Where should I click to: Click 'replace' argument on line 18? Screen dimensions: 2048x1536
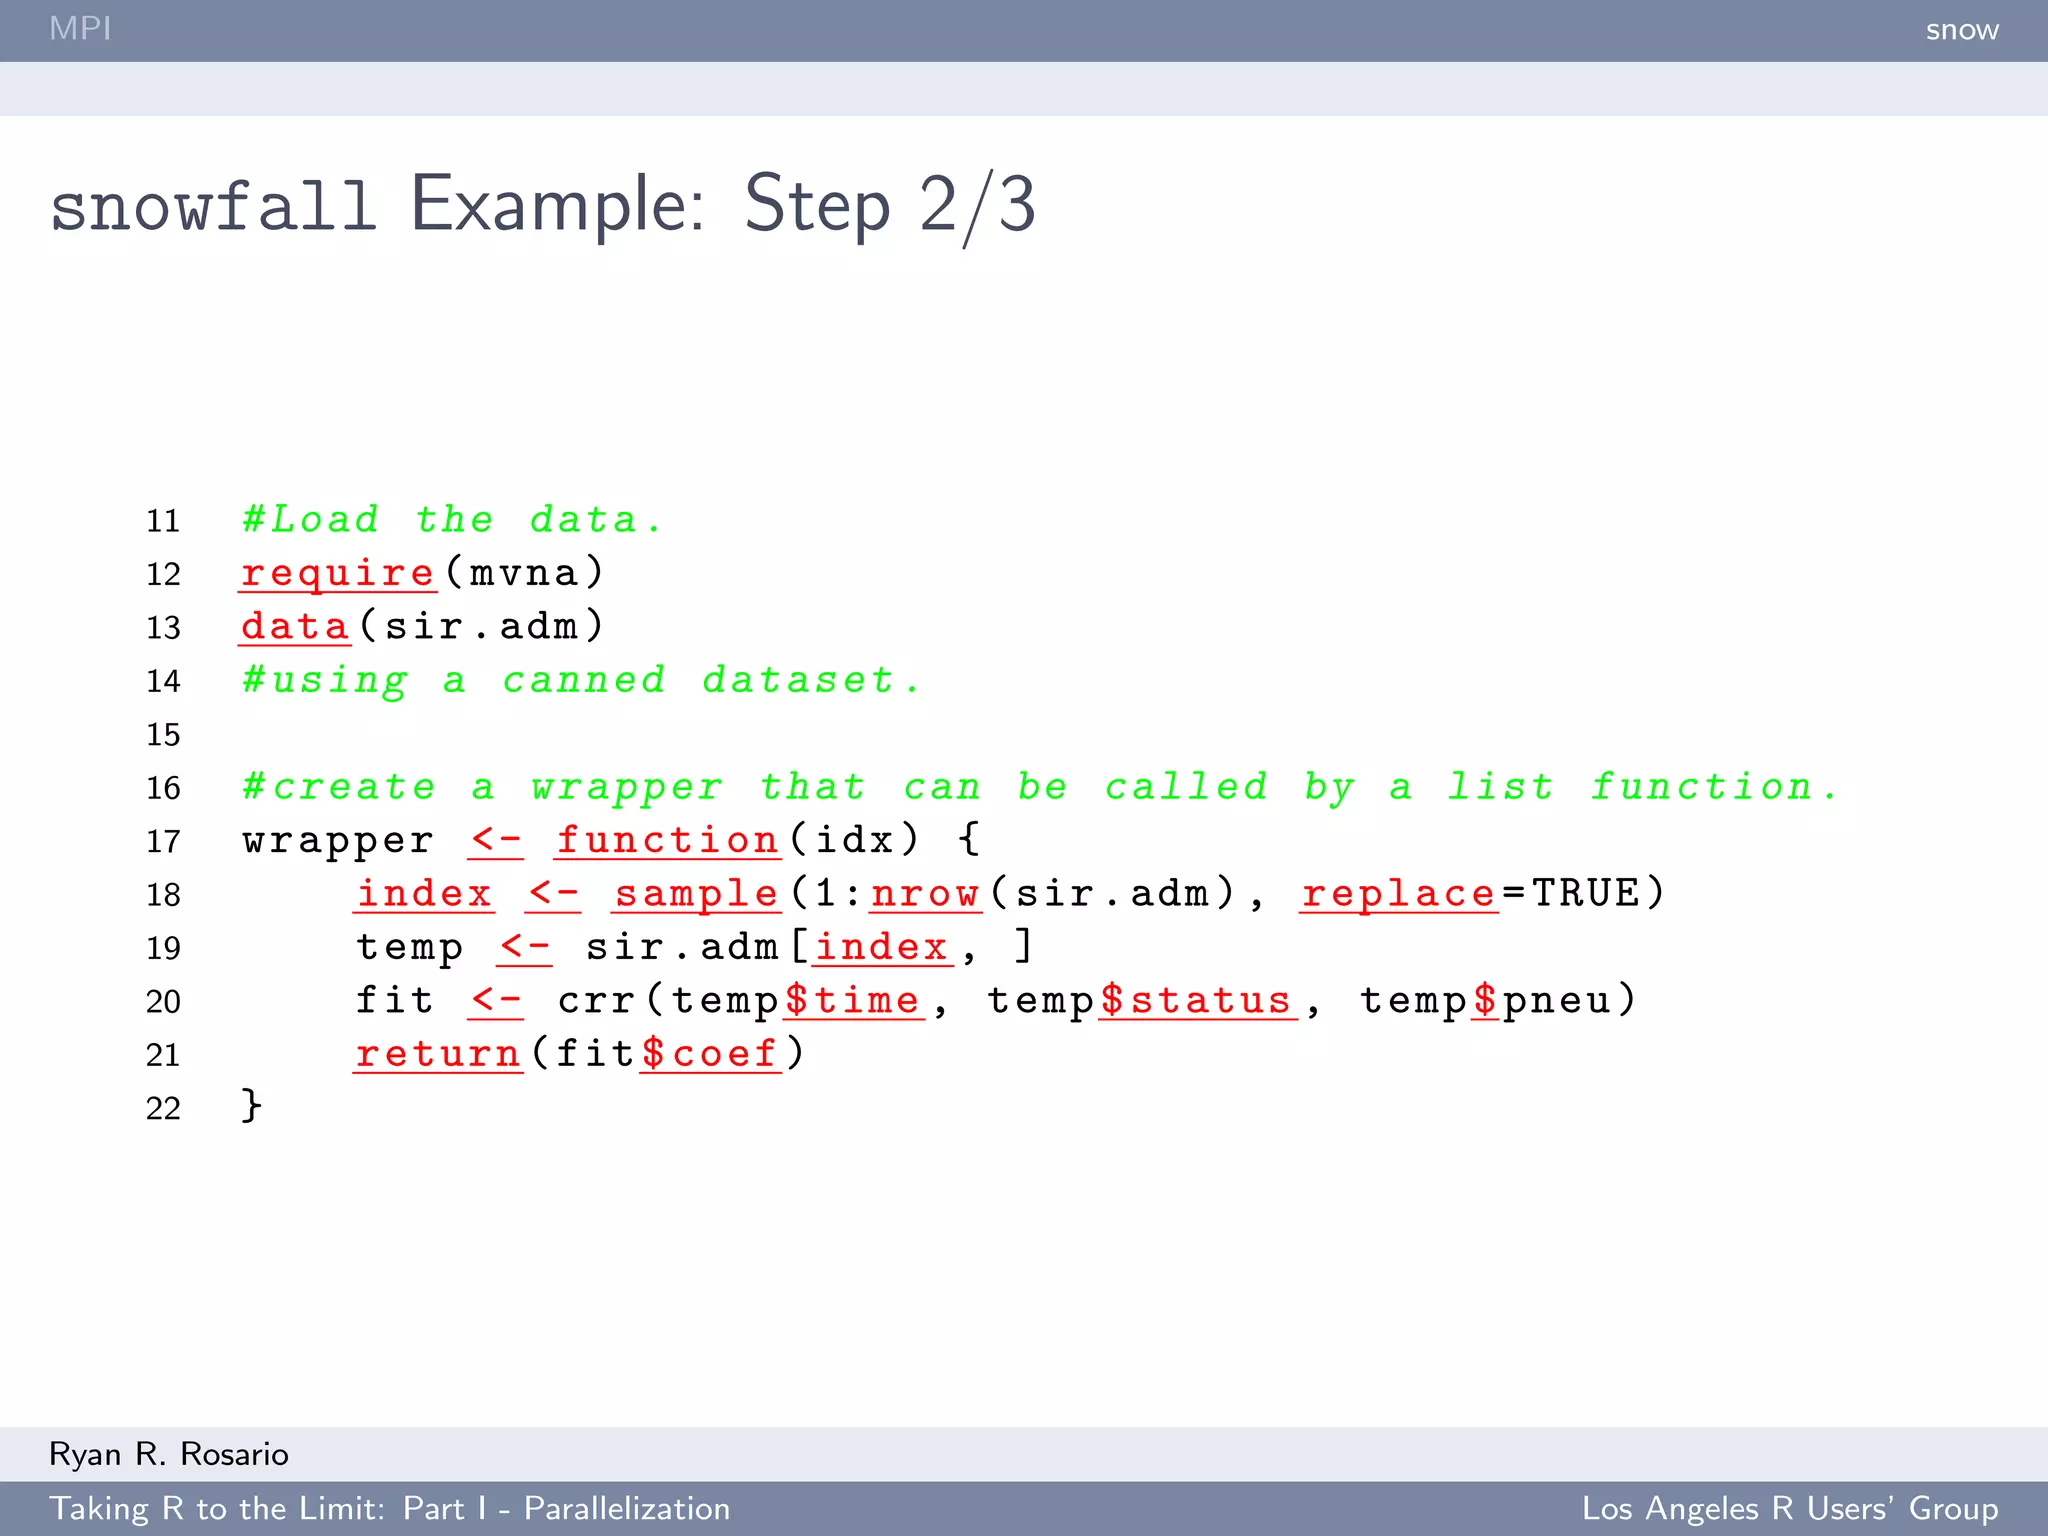coord(1399,893)
